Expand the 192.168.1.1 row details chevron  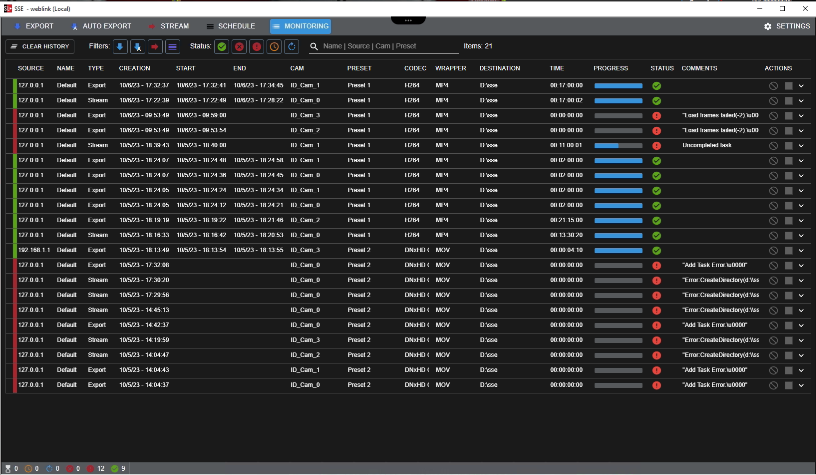click(801, 250)
